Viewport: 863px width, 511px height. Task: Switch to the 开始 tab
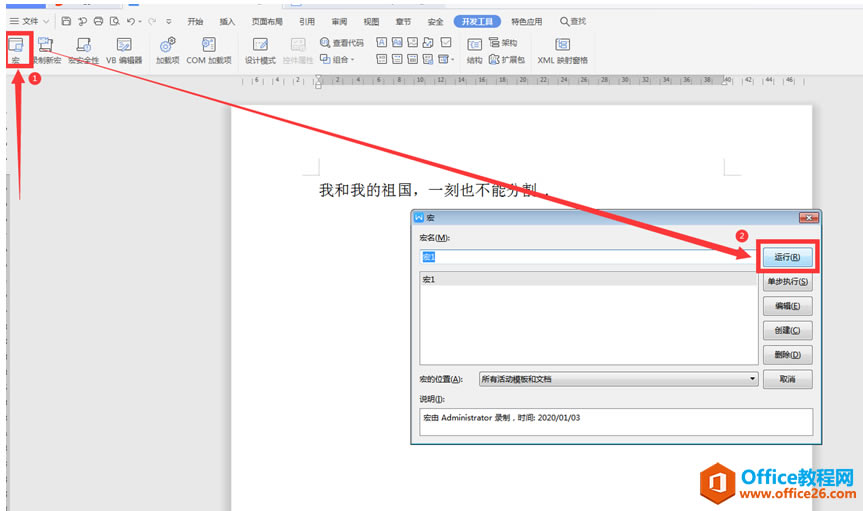(x=195, y=21)
